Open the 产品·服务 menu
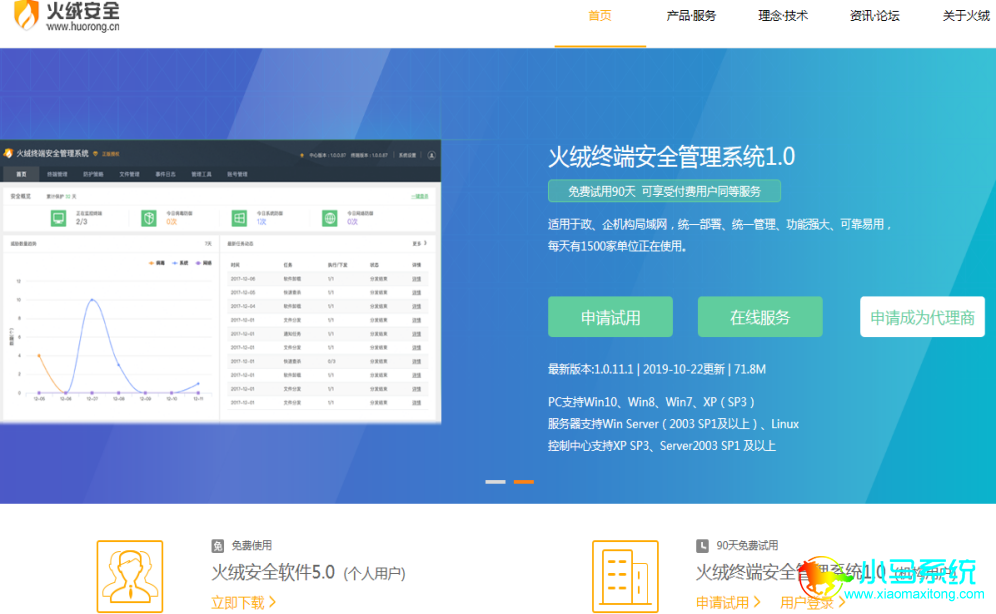The height and width of the screenshot is (614, 996). pos(690,16)
